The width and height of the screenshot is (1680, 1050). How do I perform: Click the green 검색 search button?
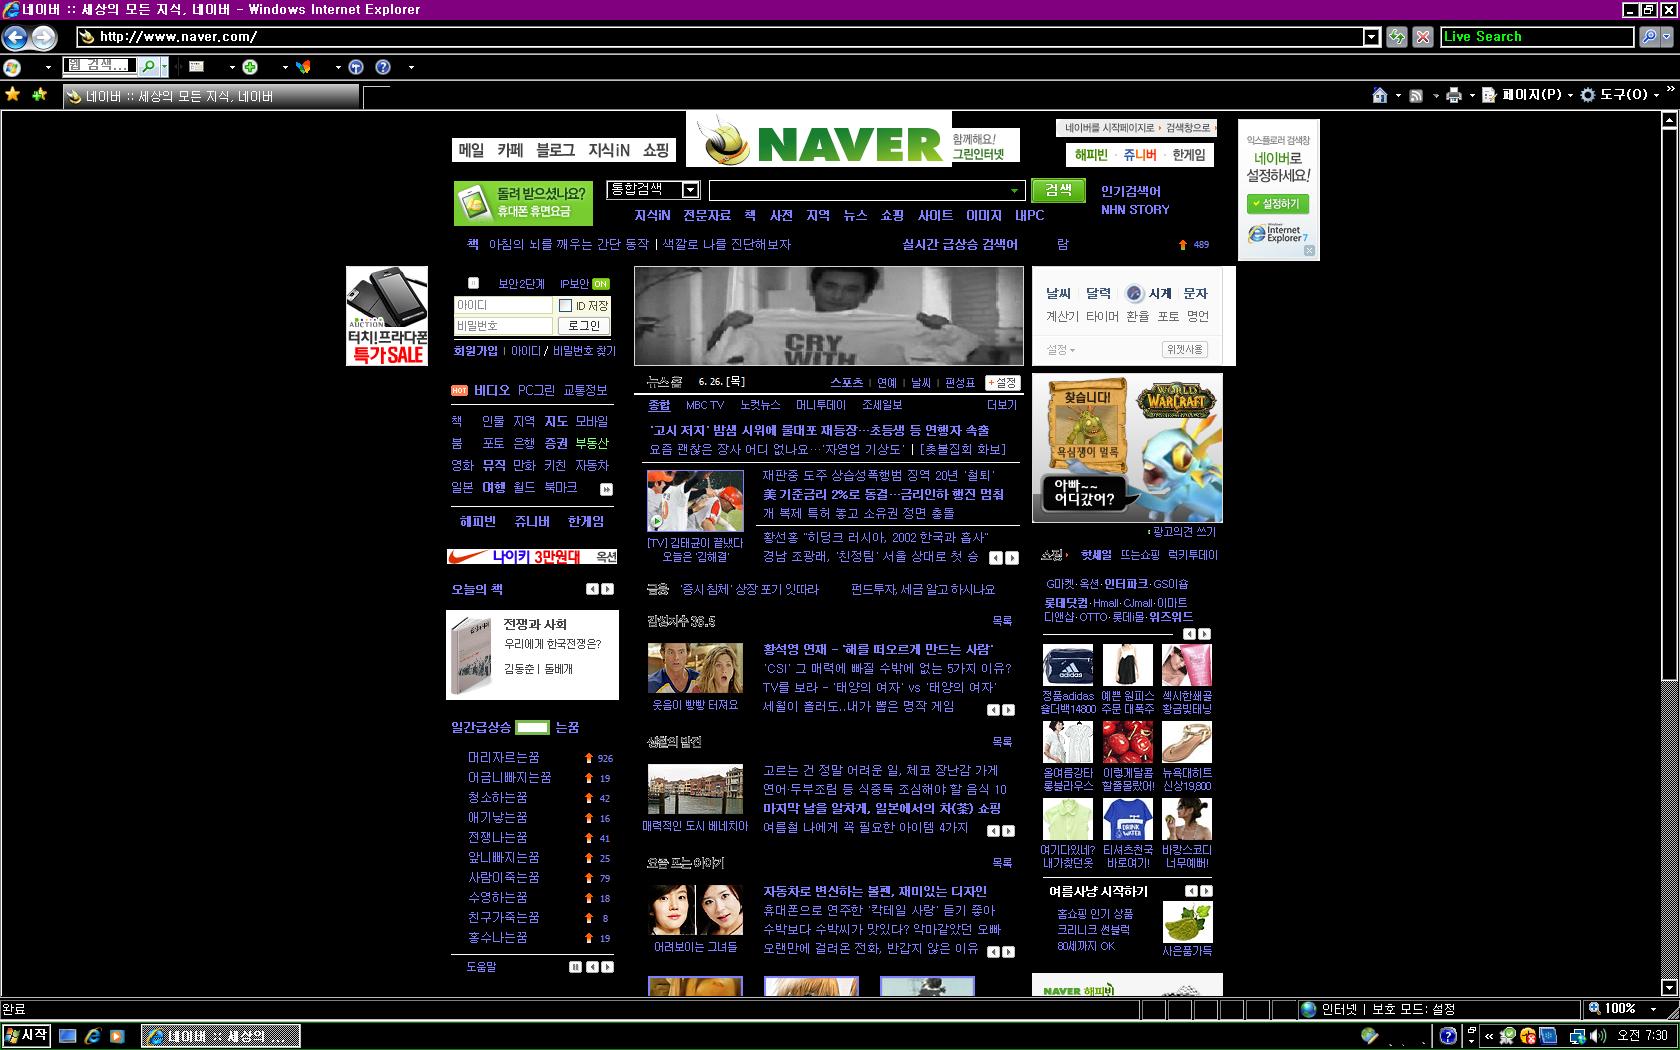pos(1058,190)
